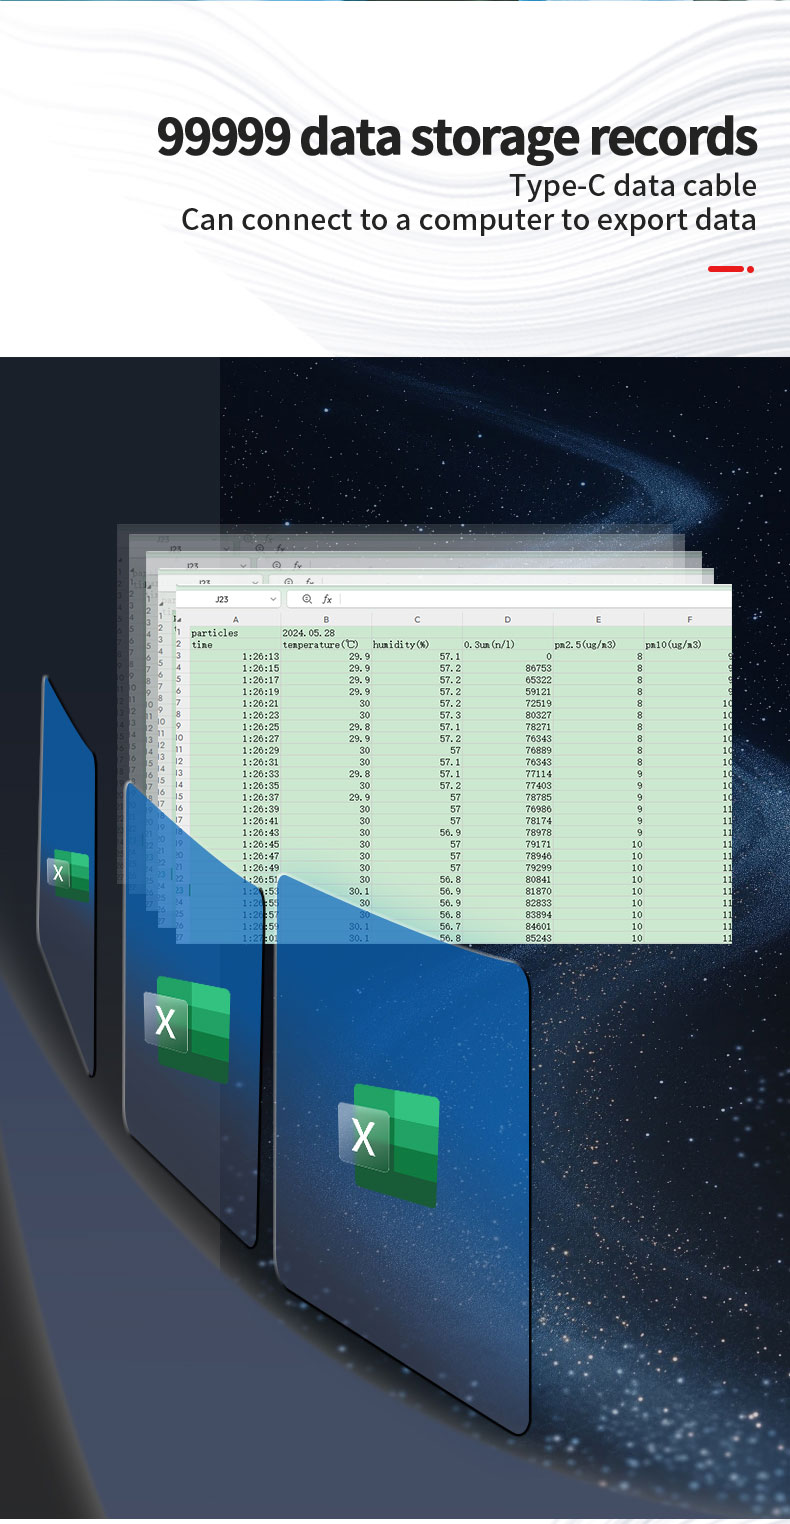
Task: Open the smallest Excel icon on the far card
Action: (69, 876)
